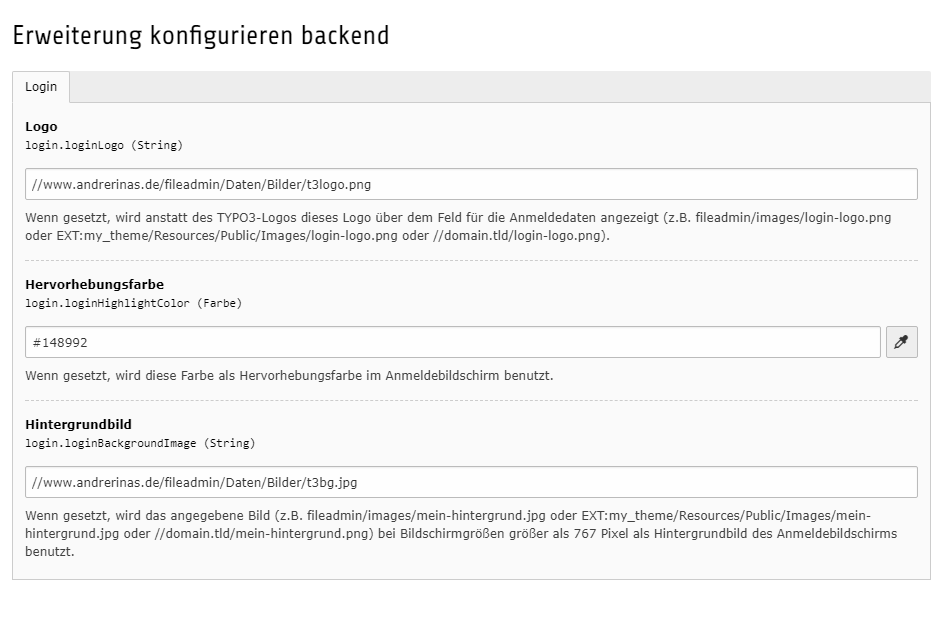Click the page heading Erweiterung konfigurieren backend
Screen dimensions: 946x625
(201, 36)
